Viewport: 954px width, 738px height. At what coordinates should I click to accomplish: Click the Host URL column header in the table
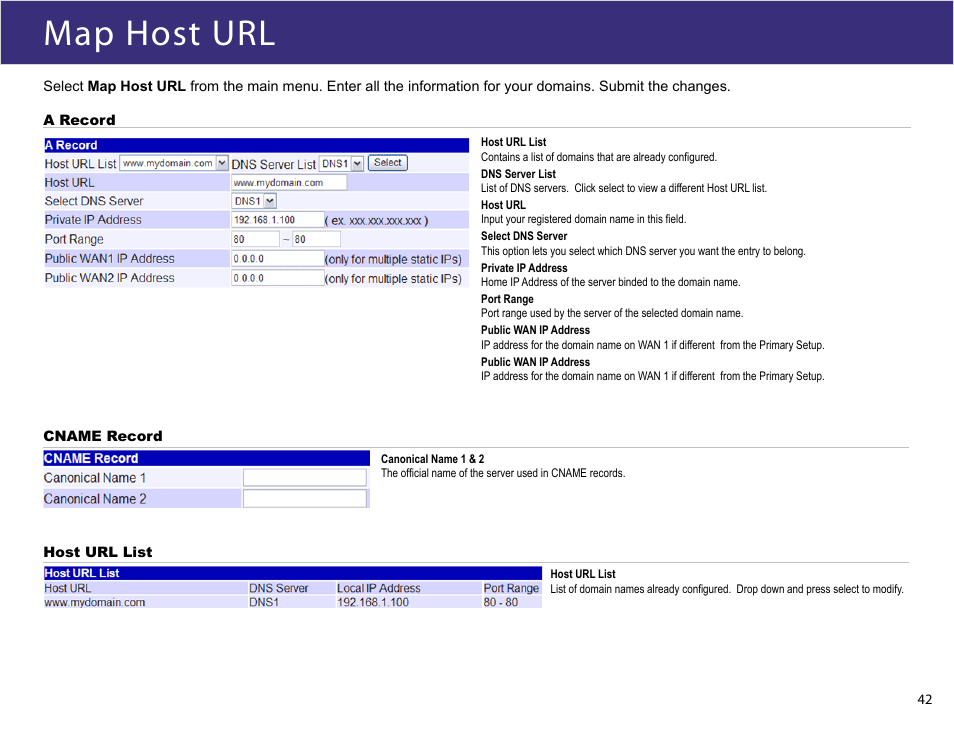[68, 588]
